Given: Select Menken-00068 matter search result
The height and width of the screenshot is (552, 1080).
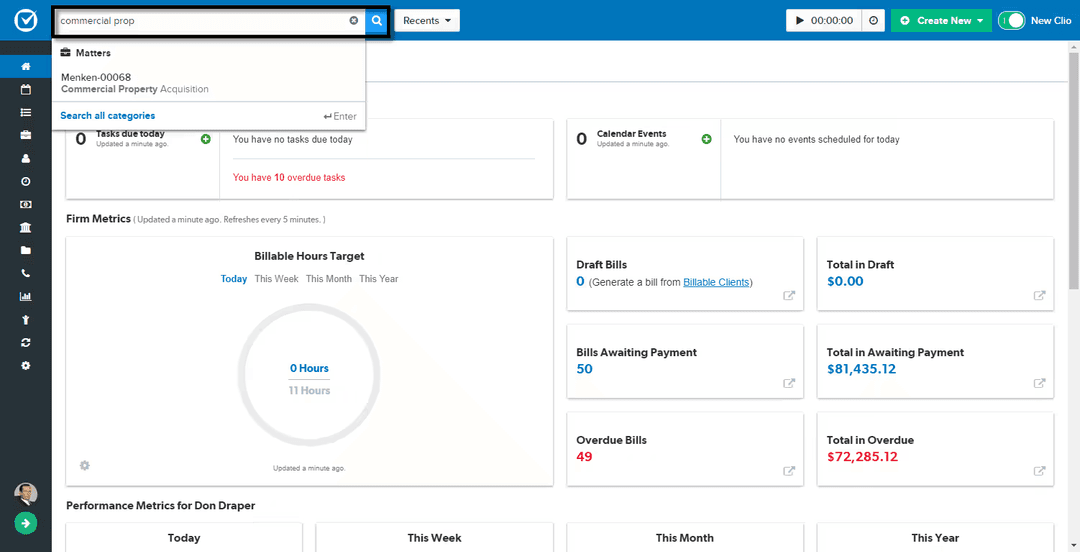Looking at the screenshot, I should pos(209,83).
